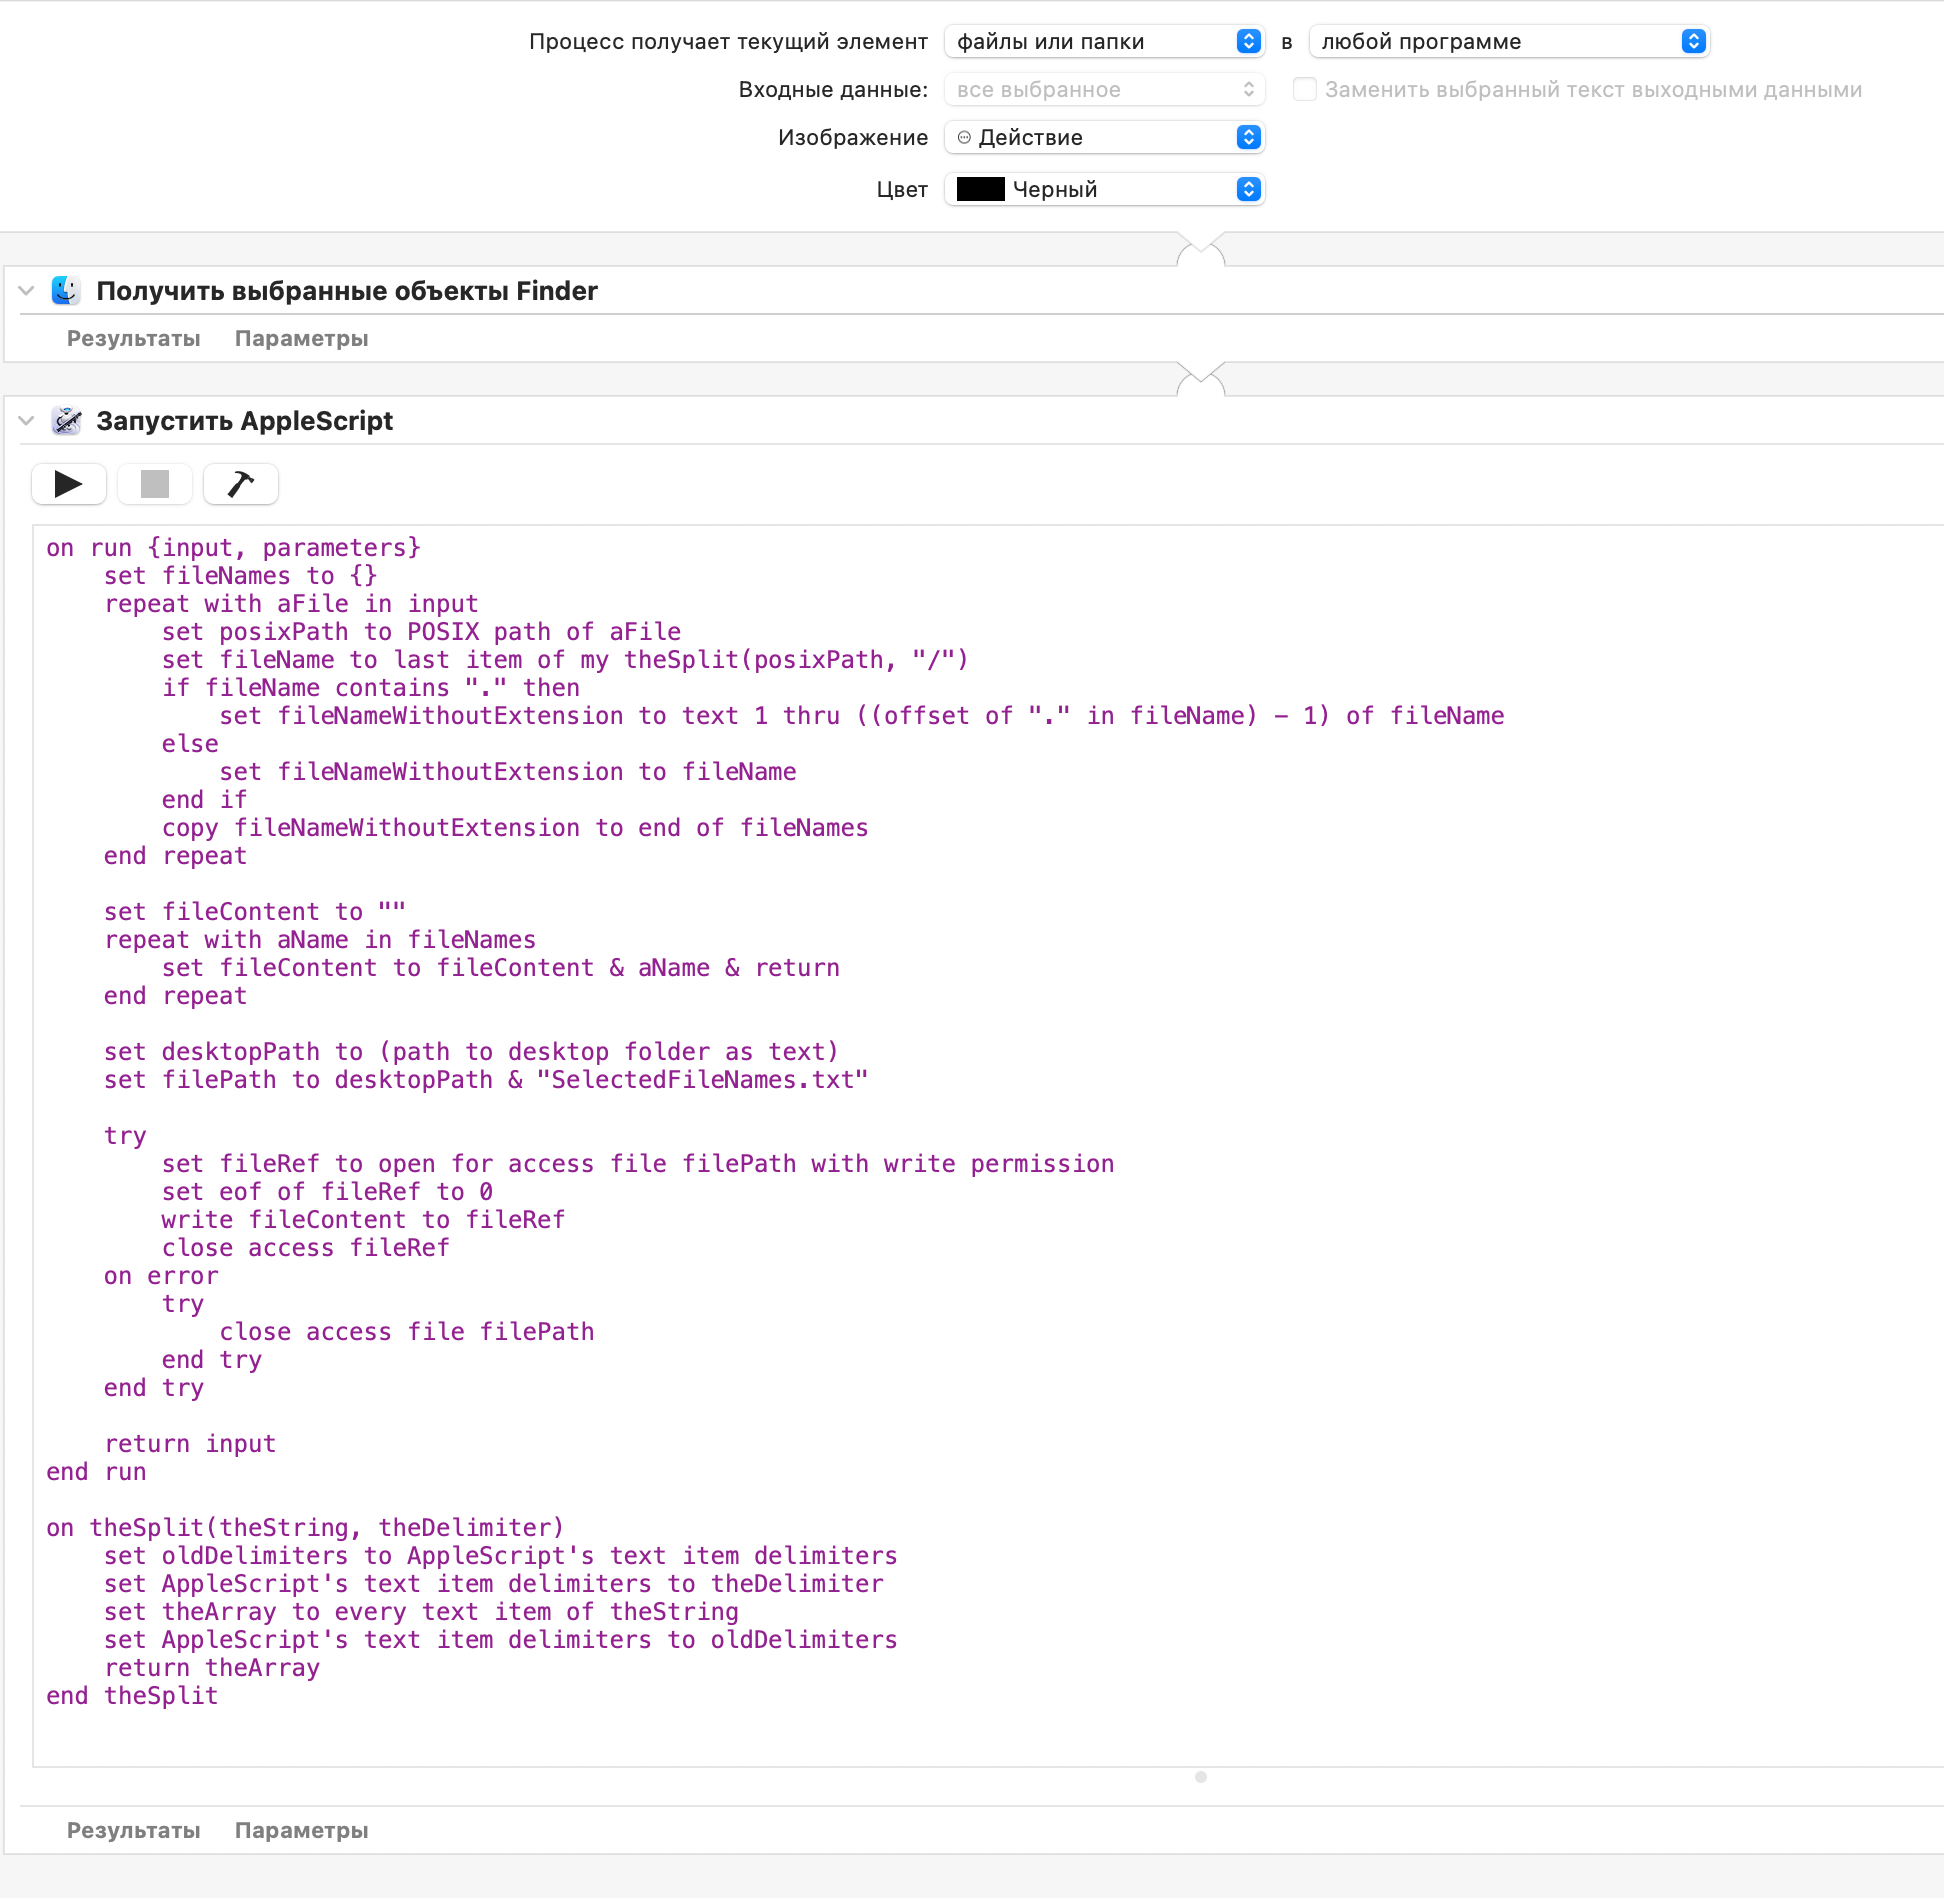This screenshot has height=1898, width=1944.
Task: Open the любой программе dropdown
Action: (x=1508, y=41)
